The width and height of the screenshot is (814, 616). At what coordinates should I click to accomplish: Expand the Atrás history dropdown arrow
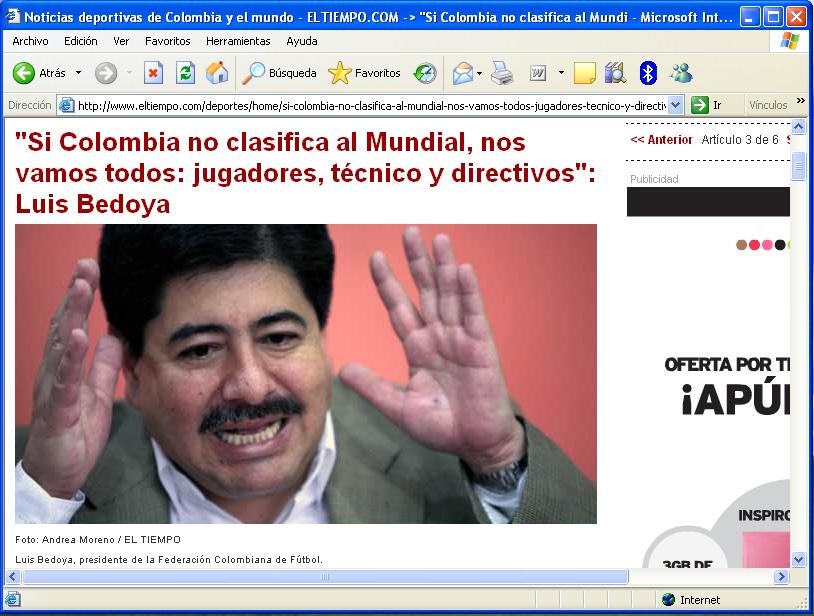(x=78, y=73)
